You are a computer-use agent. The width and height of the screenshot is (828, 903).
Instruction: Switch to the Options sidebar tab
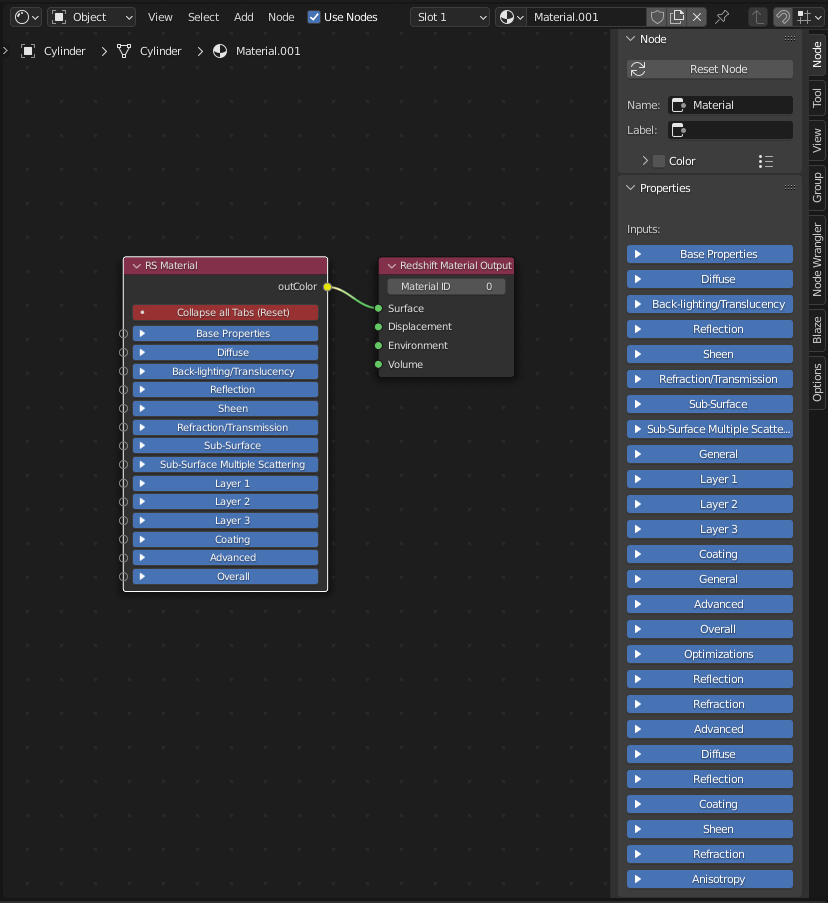tap(817, 382)
